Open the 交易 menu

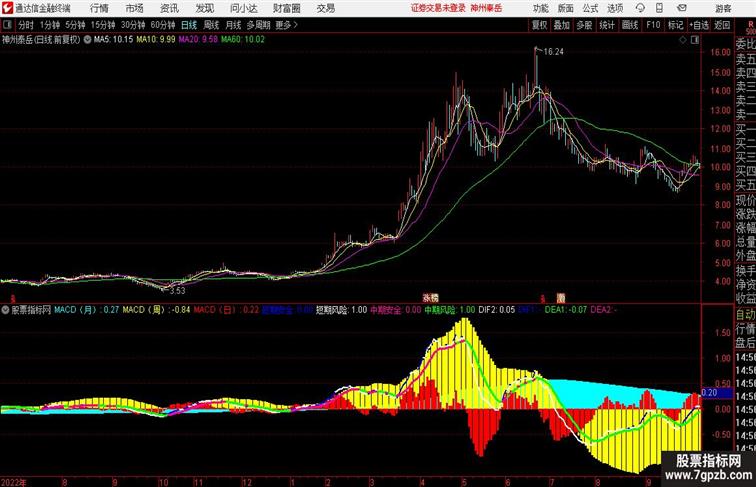[x=326, y=8]
